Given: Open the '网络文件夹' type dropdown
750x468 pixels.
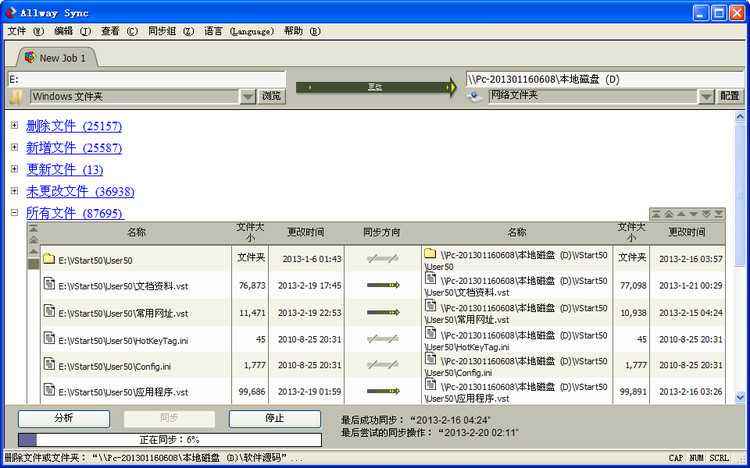Looking at the screenshot, I should [x=706, y=97].
